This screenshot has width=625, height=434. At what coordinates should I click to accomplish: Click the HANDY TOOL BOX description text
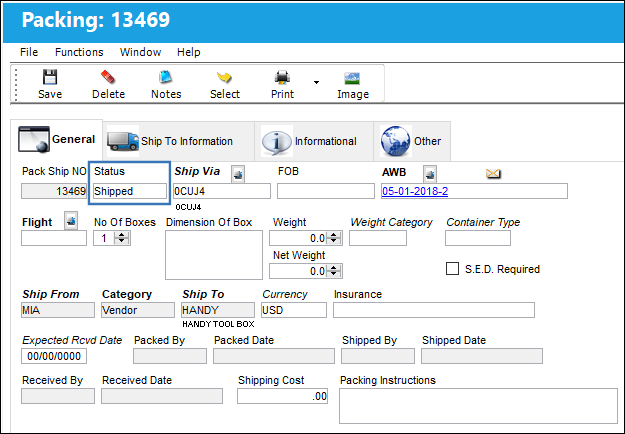pyautogui.click(x=218, y=324)
